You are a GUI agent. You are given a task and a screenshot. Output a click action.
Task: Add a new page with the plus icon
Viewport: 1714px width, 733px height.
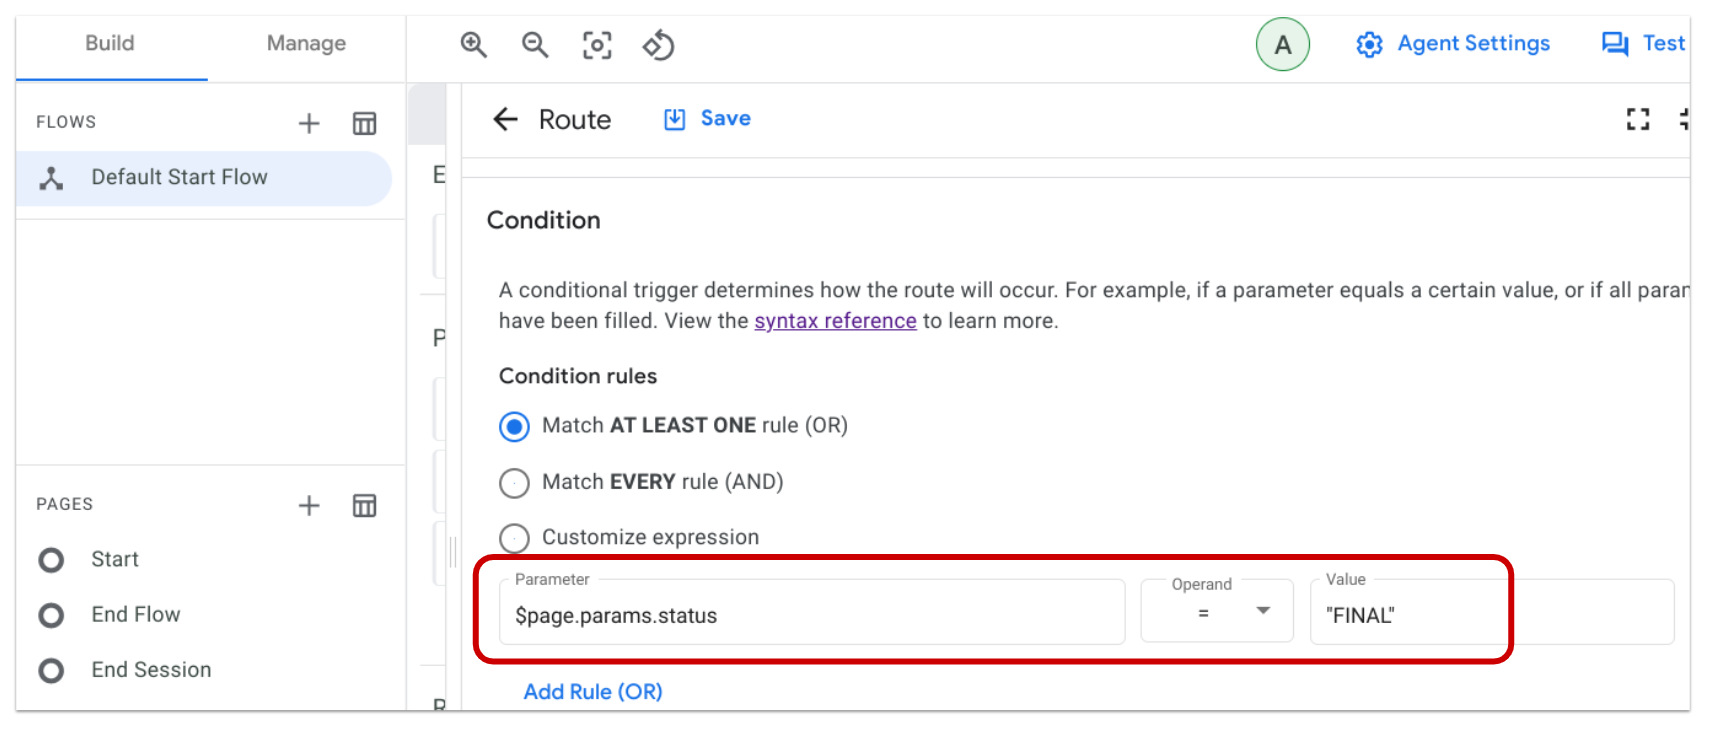(309, 505)
